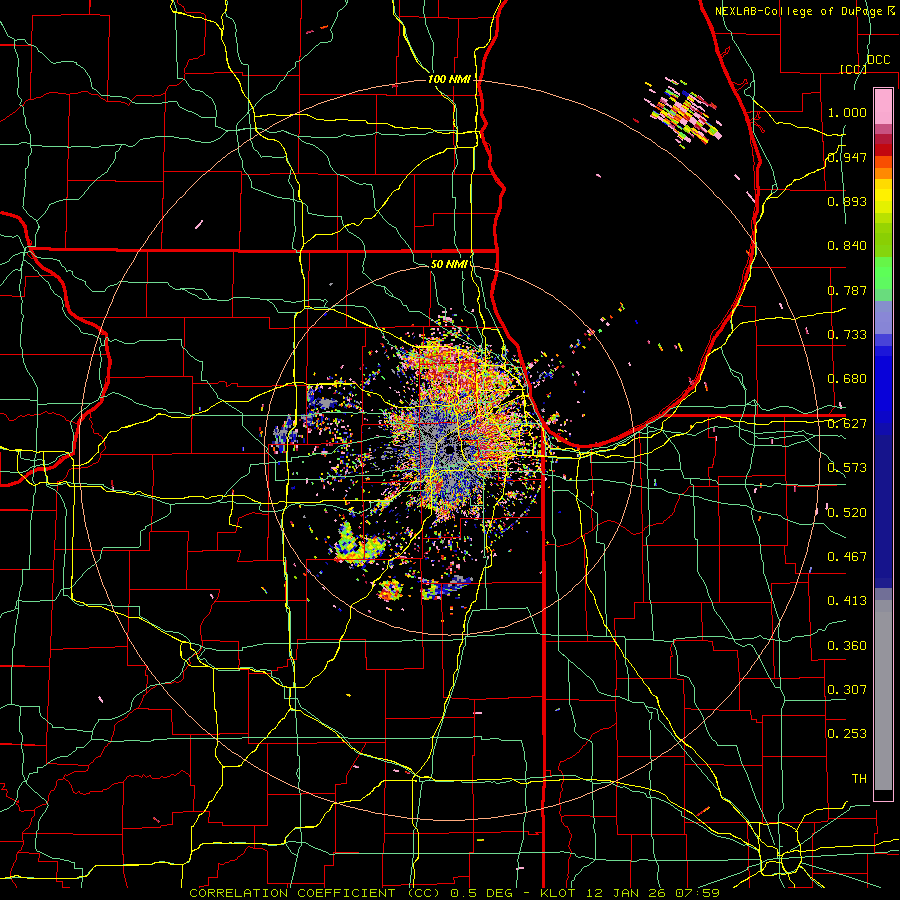Click the TH label at scale bottom
Screen dimensions: 900x900
click(x=859, y=779)
